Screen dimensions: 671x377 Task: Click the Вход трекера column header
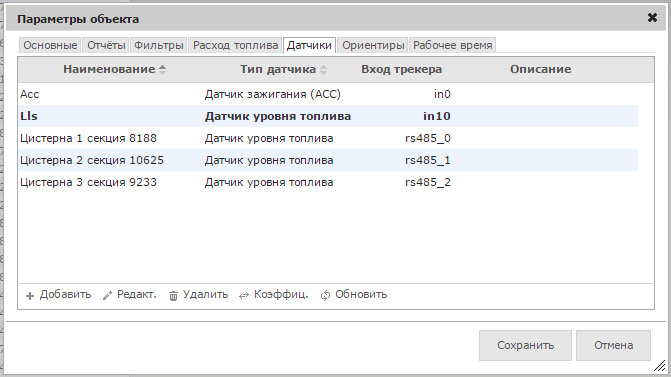(401, 69)
